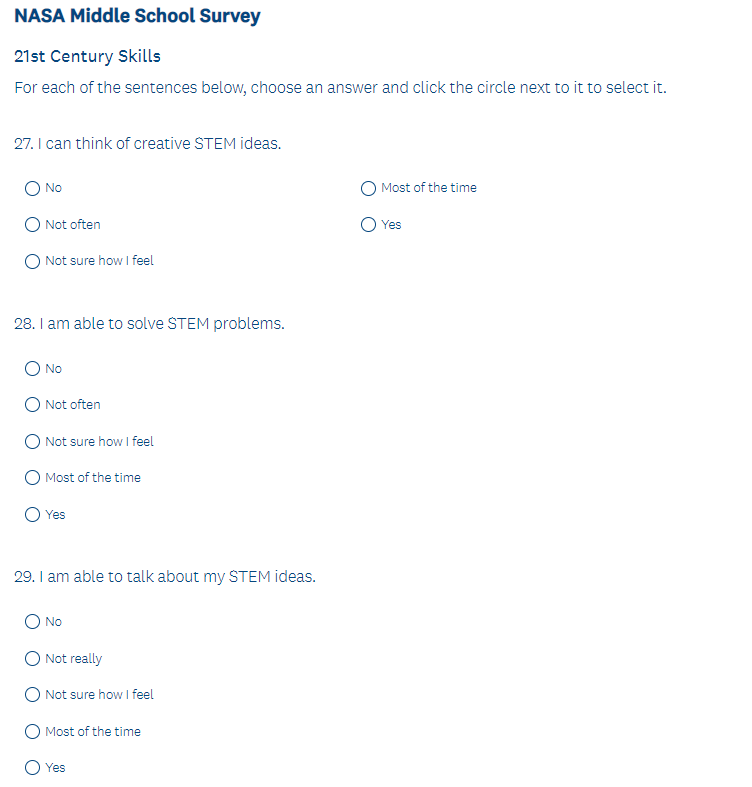Choose 'Not often' for creative STEM ideas
This screenshot has width=752, height=787.
[x=33, y=225]
